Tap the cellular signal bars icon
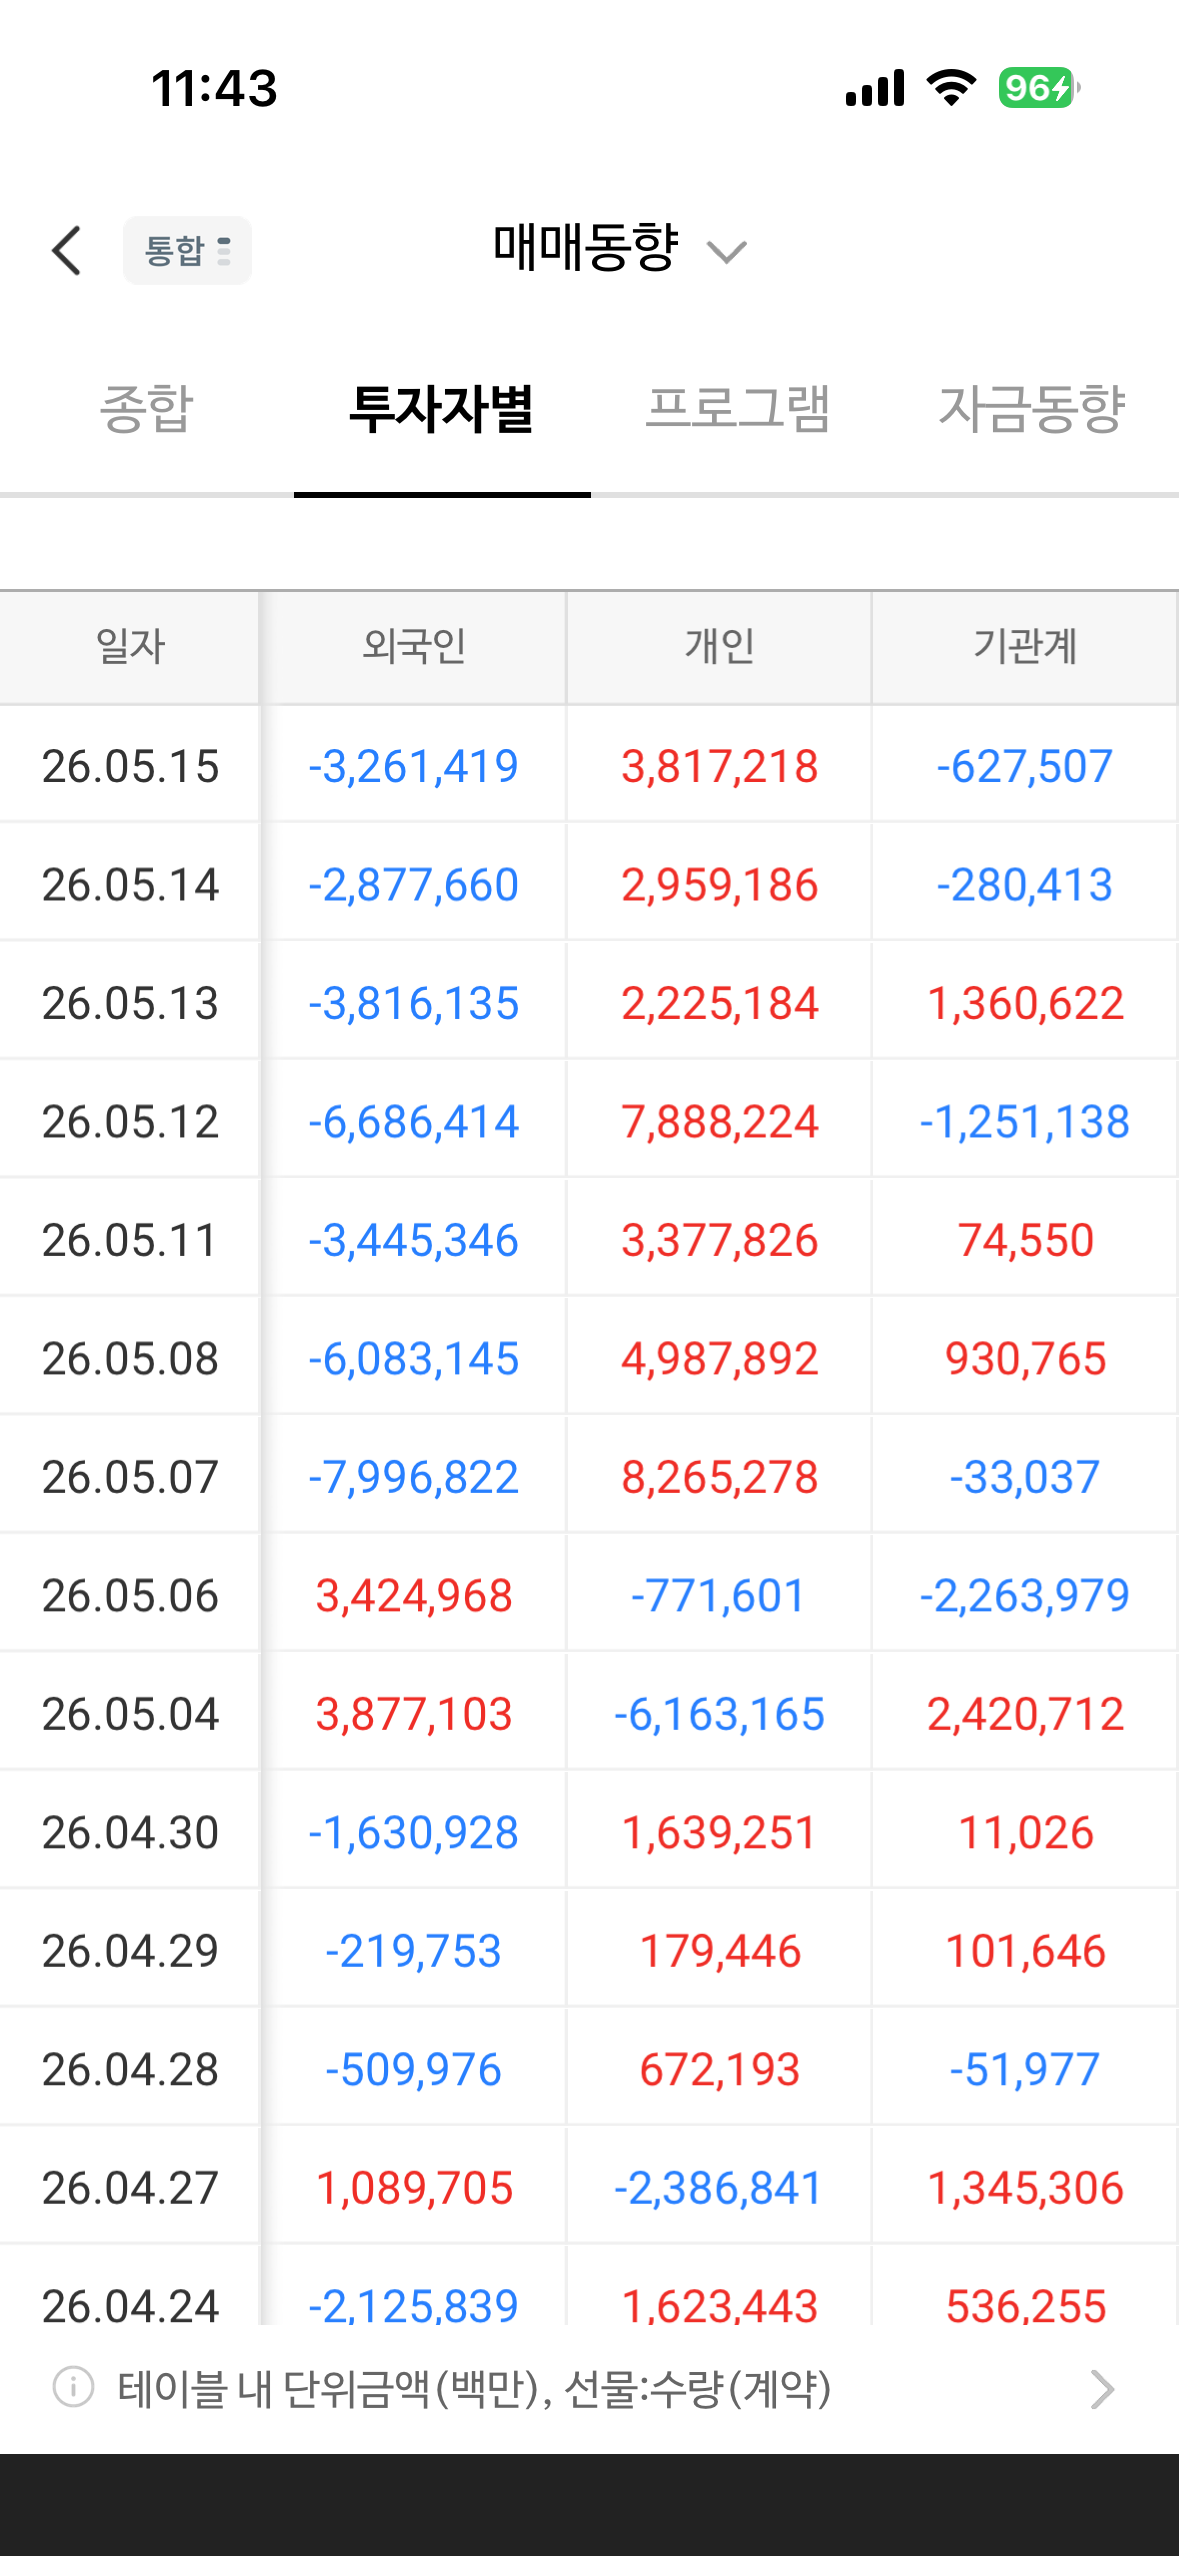Image resolution: width=1179 pixels, height=2556 pixels. [x=875, y=88]
